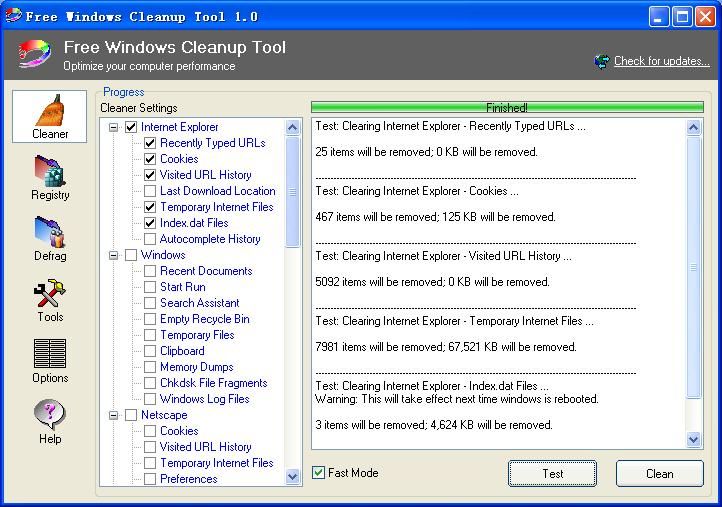The image size is (722, 507).
Task: Collapse the Windows tree node
Action: tap(114, 255)
